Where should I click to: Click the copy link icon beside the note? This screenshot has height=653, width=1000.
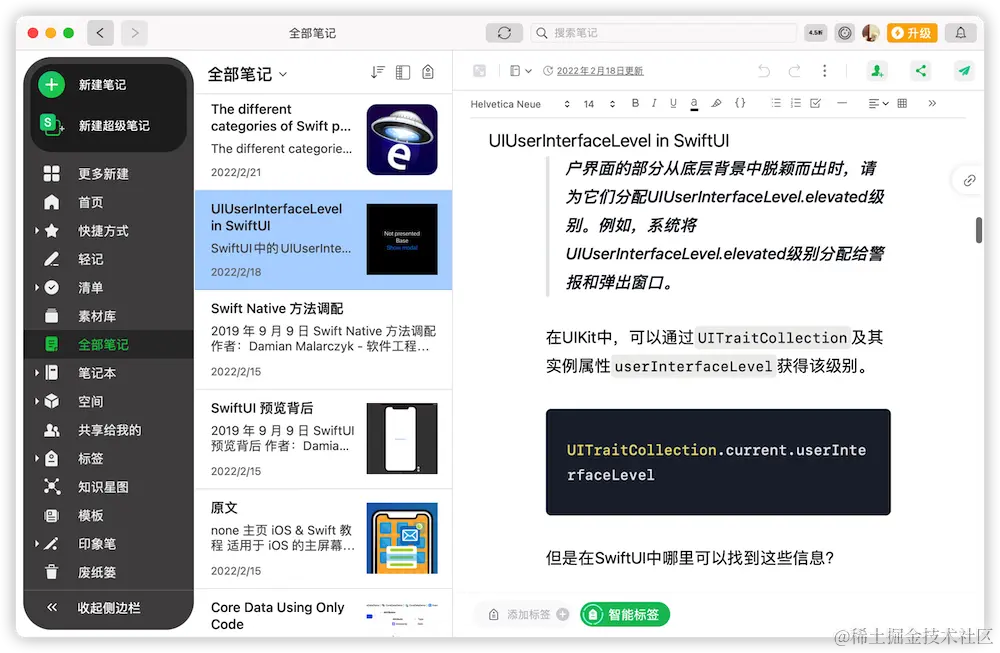tap(969, 180)
